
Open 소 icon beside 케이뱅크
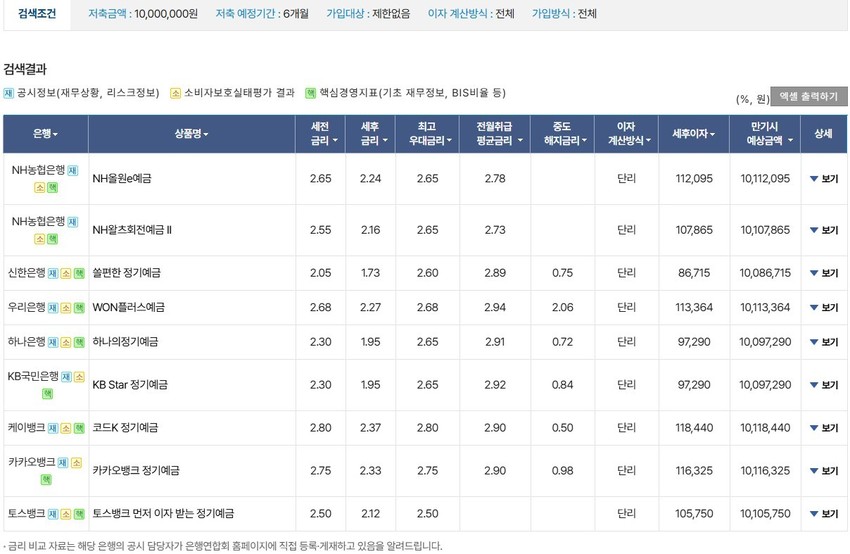coord(66,428)
